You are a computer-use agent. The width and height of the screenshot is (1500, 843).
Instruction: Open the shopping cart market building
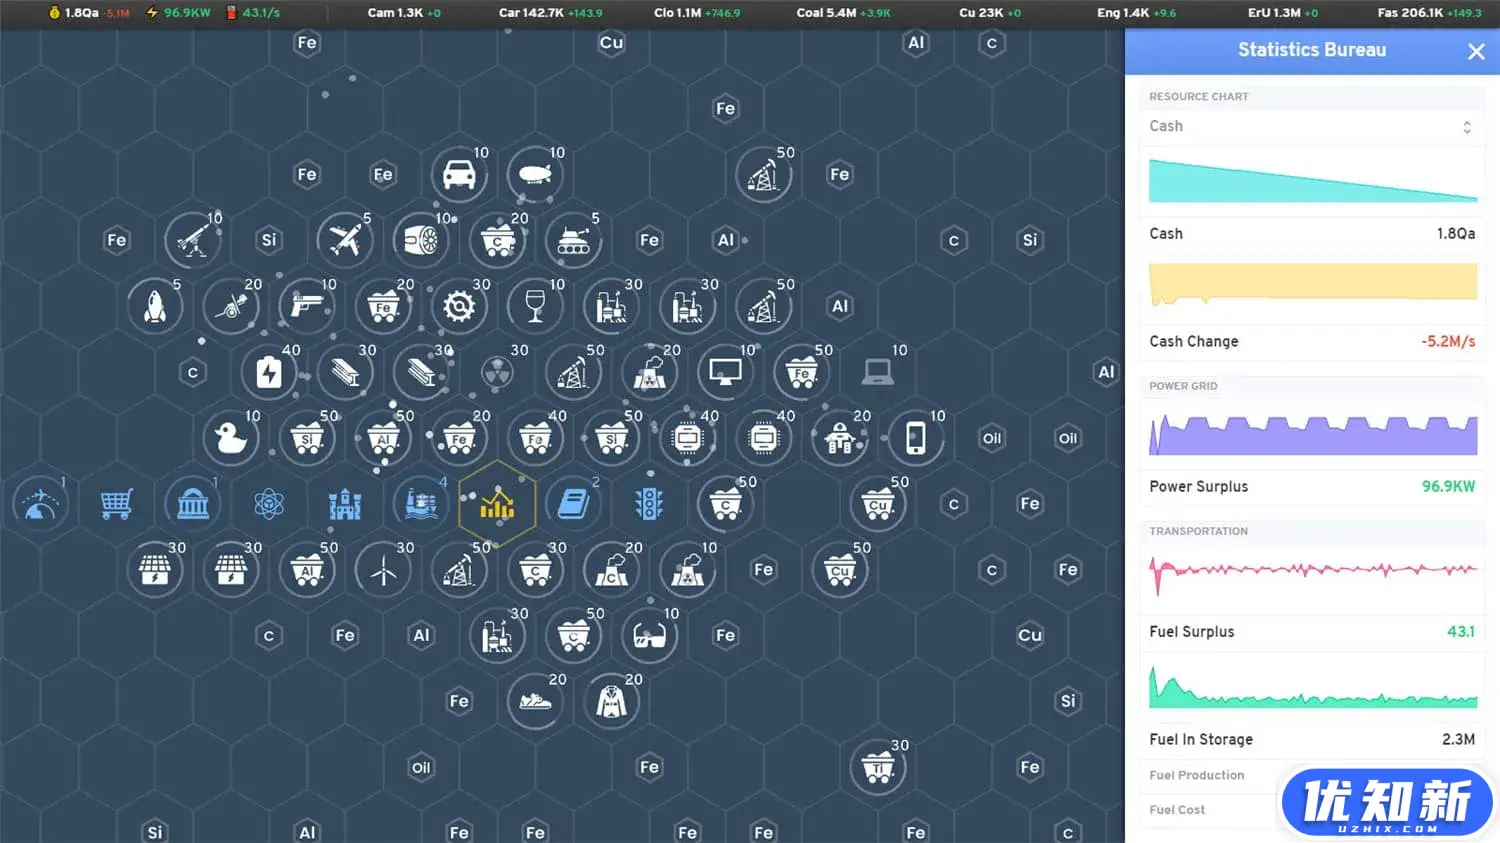[x=117, y=504]
